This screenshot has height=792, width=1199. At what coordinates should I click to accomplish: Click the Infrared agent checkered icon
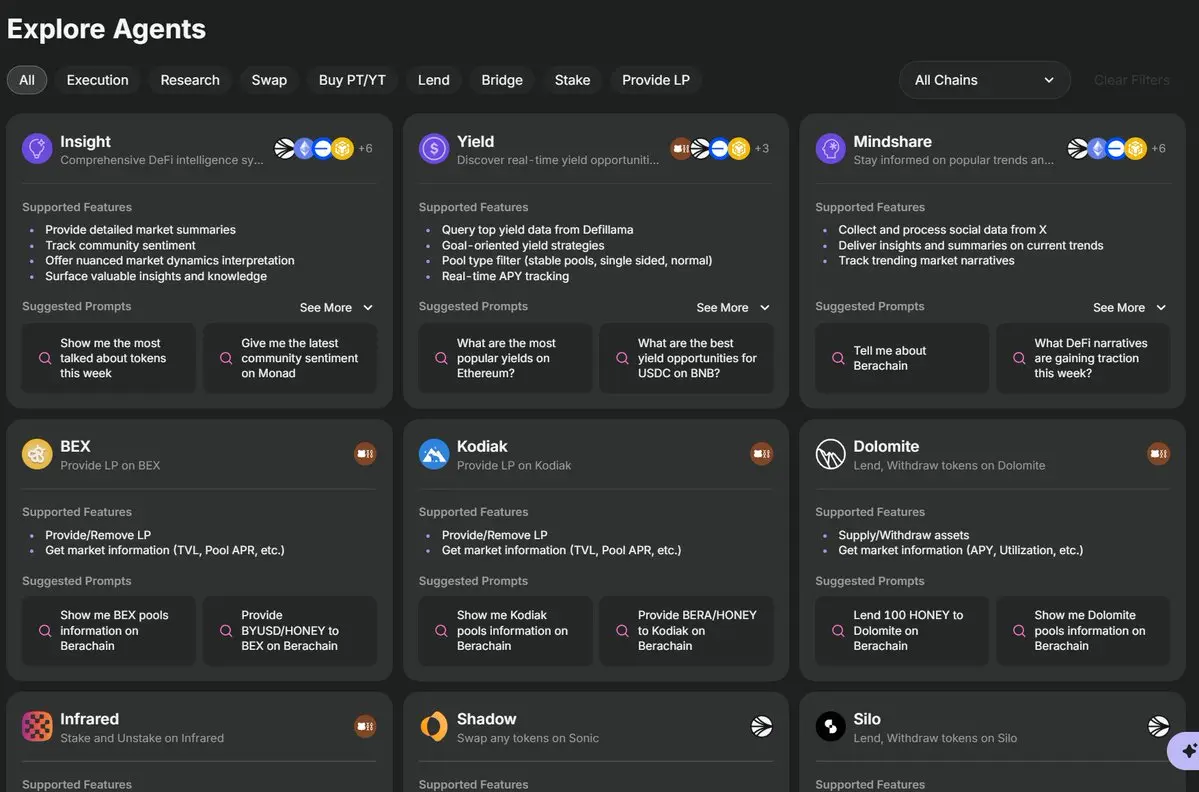[x=37, y=726]
